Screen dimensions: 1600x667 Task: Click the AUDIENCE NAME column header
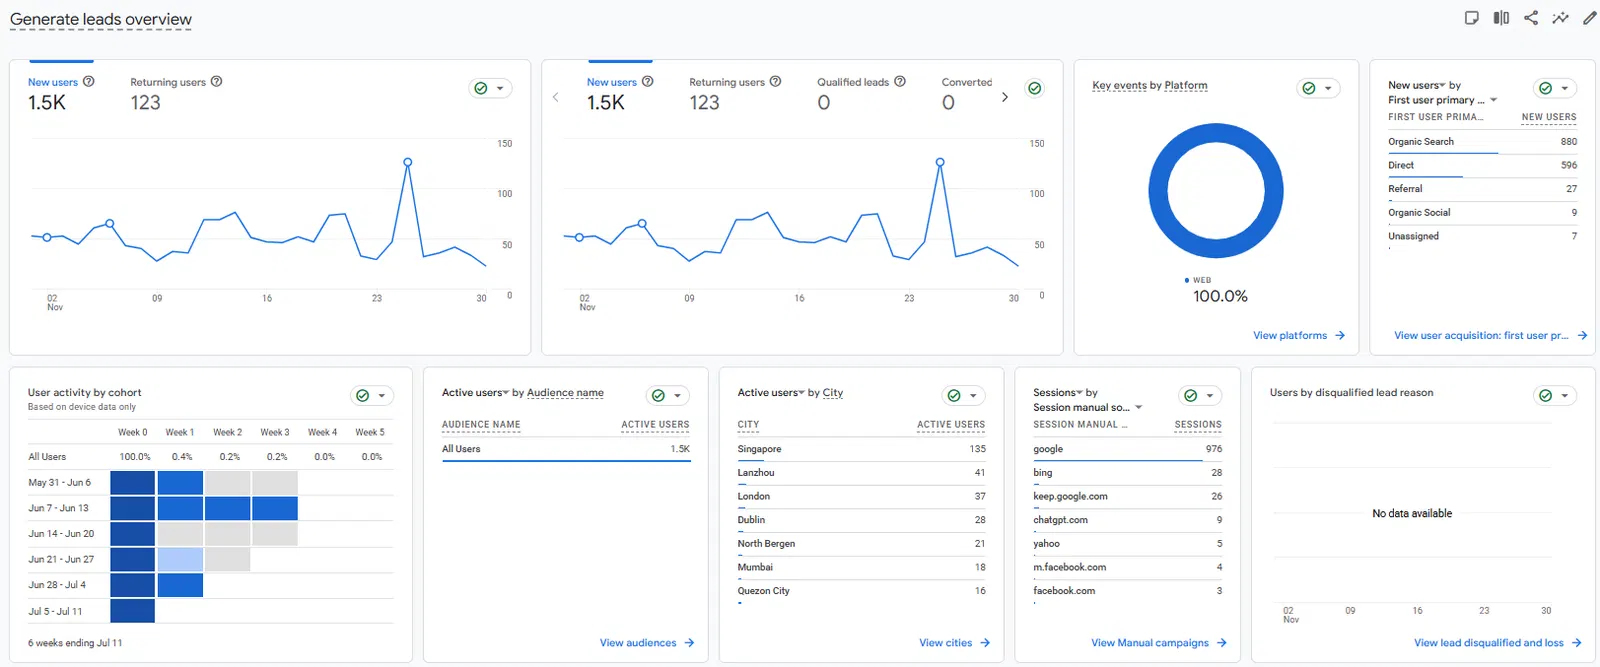(481, 425)
